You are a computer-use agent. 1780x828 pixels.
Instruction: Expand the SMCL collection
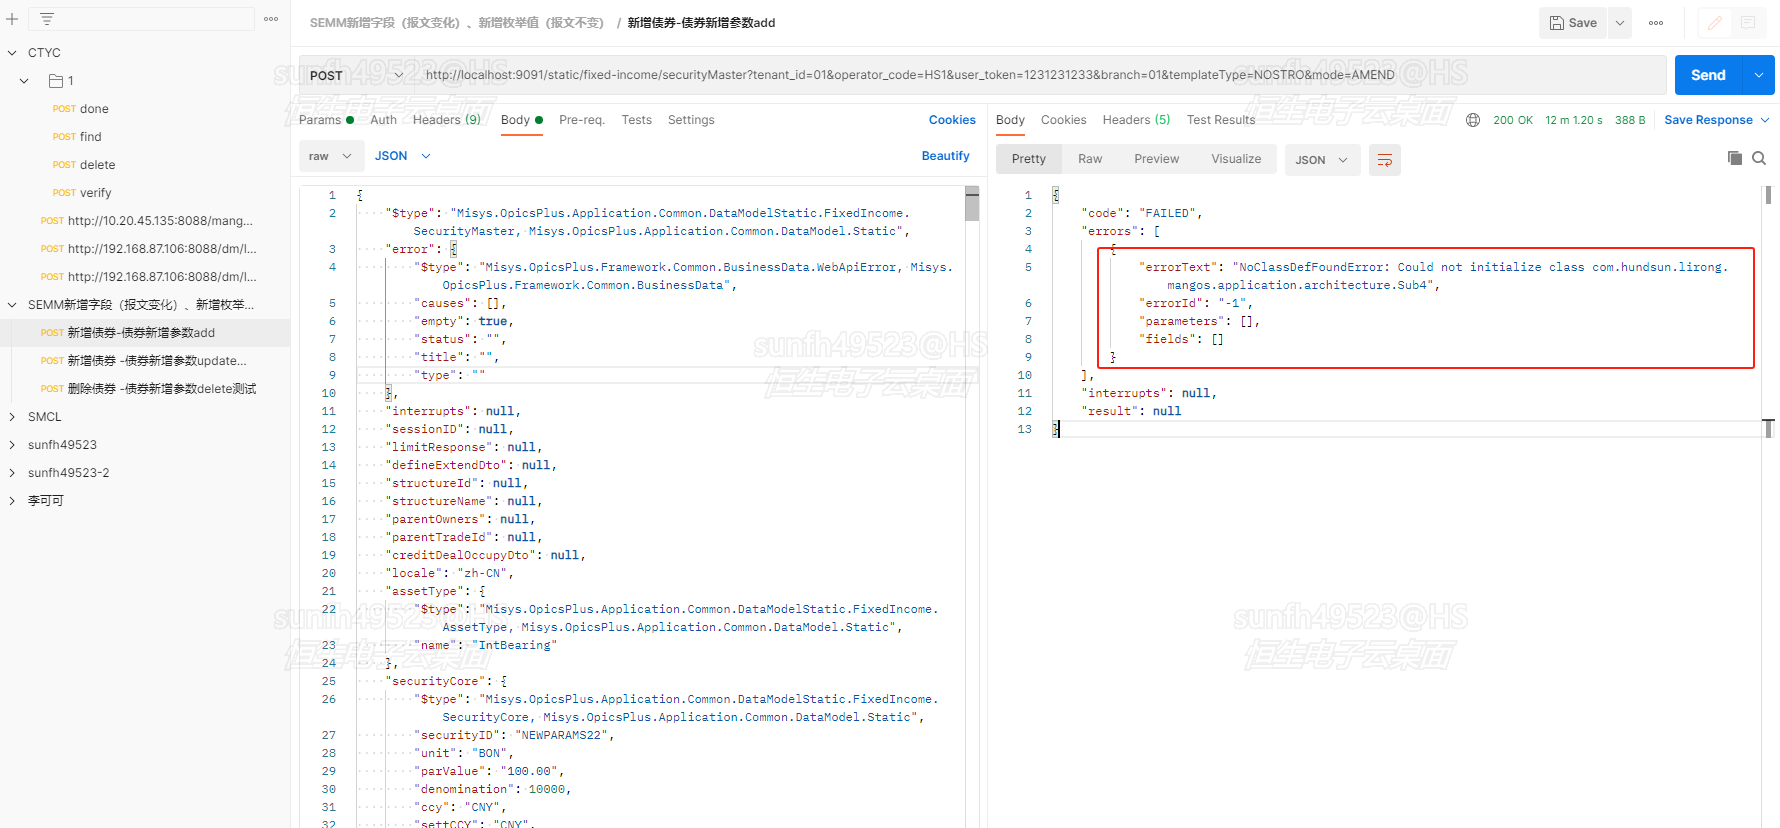point(12,417)
